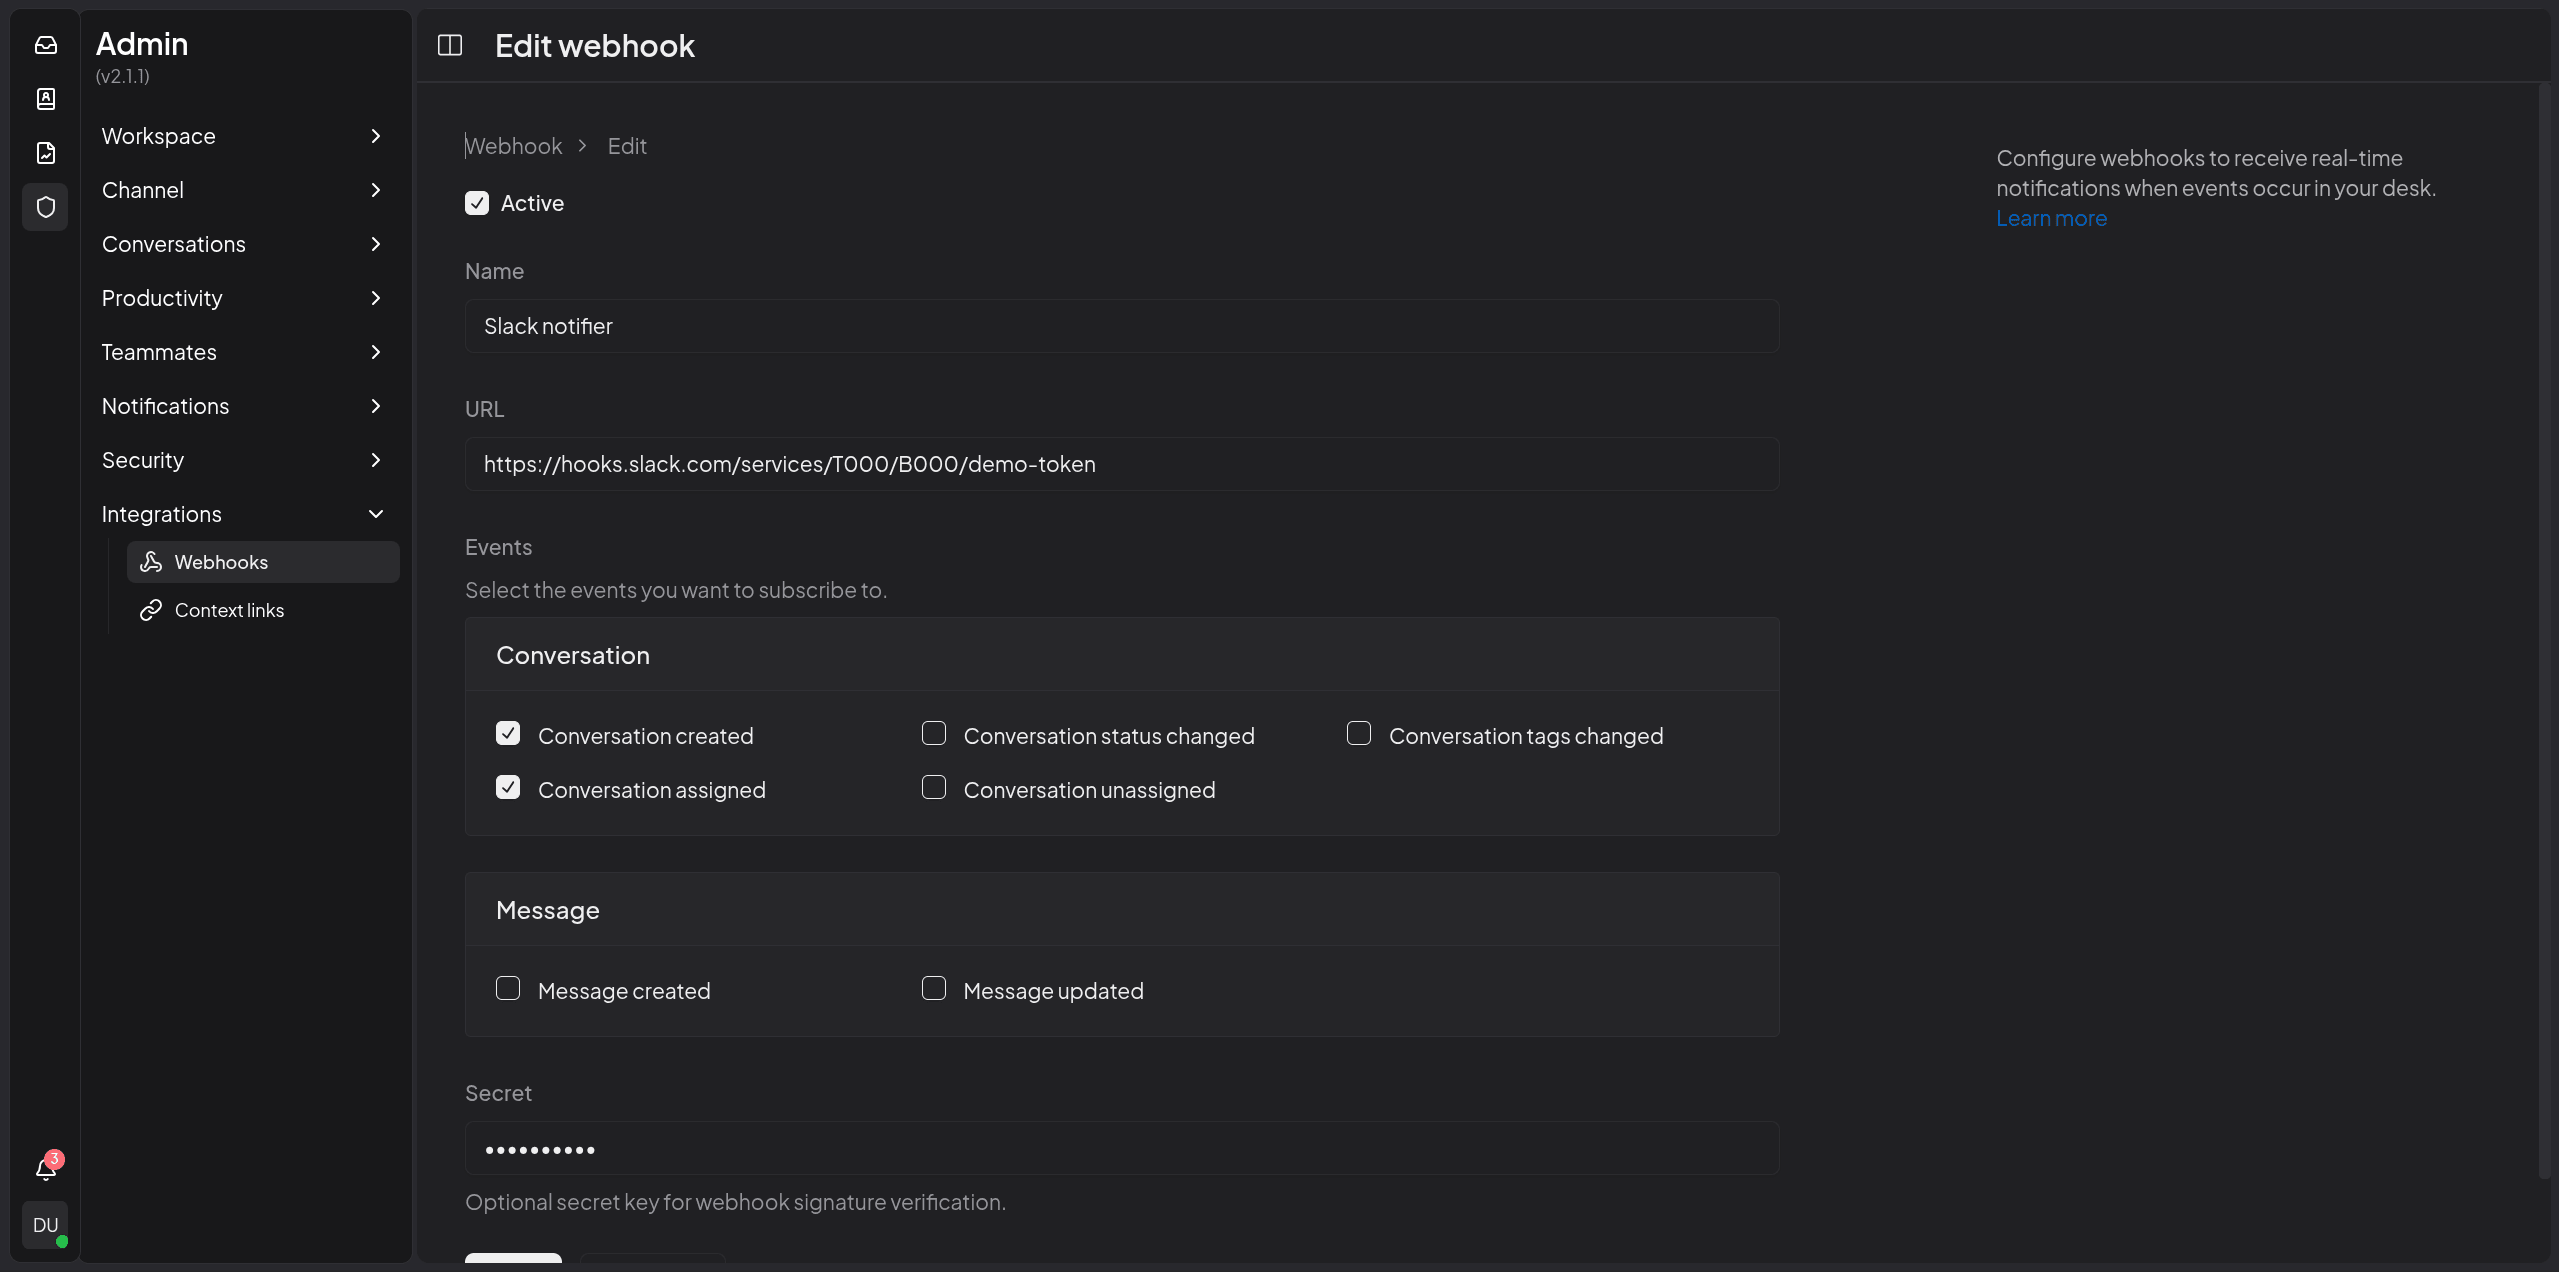Click into the URL input field
This screenshot has width=2559, height=1272.
point(1121,464)
